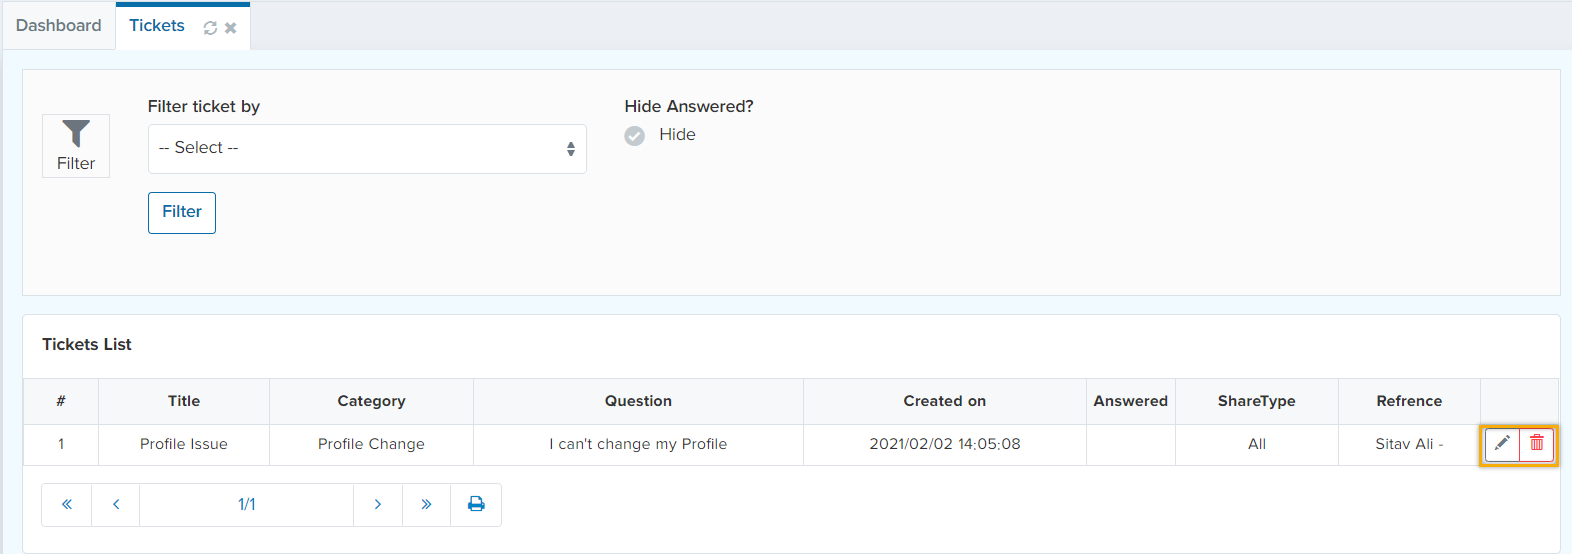Screen dimensions: 1572x554
Task: Open the Filter ticket by dropdown
Action: tap(367, 149)
